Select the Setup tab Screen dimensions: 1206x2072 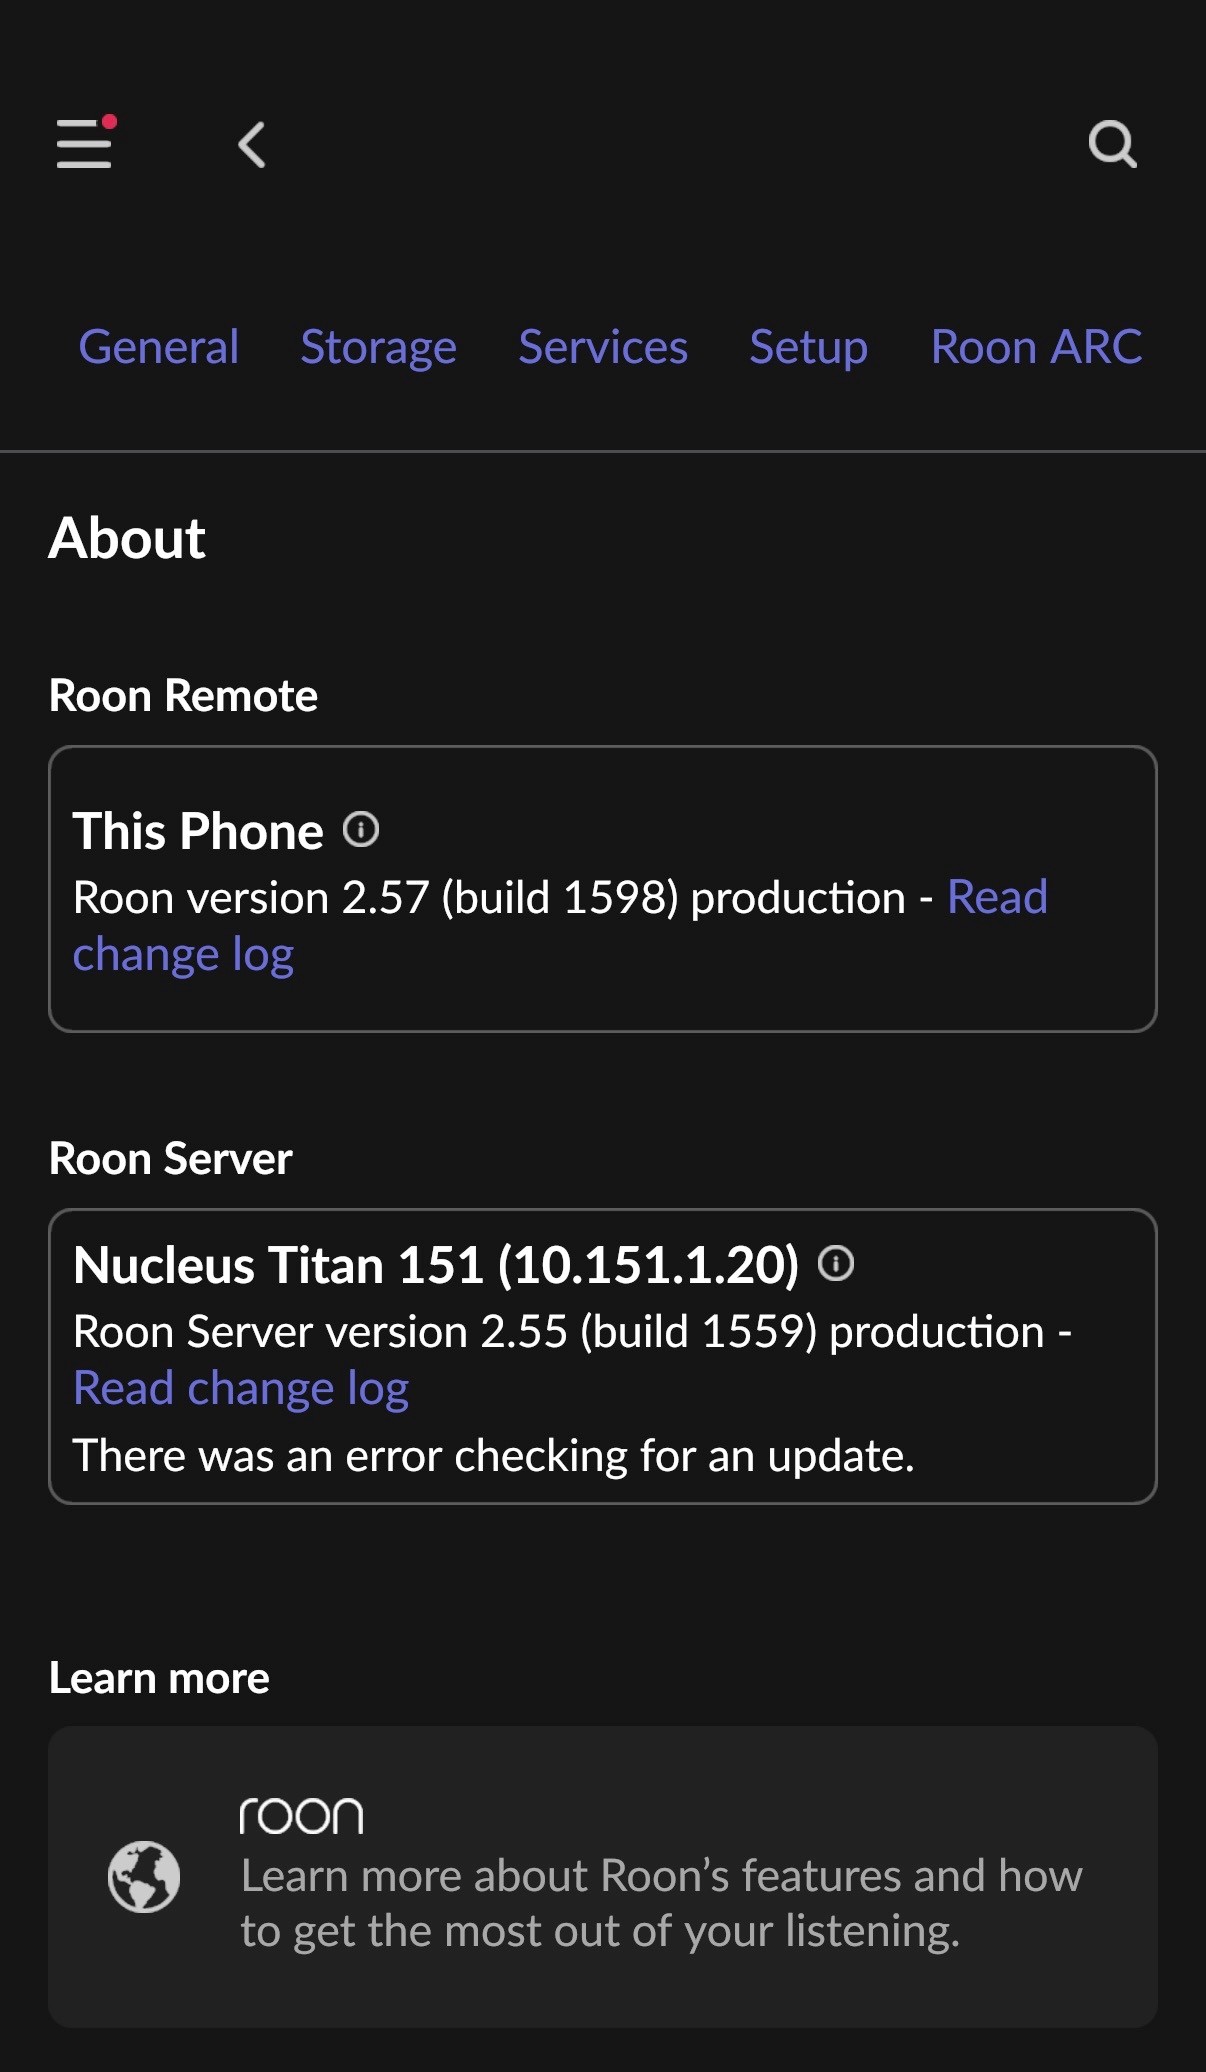pyautogui.click(x=808, y=348)
